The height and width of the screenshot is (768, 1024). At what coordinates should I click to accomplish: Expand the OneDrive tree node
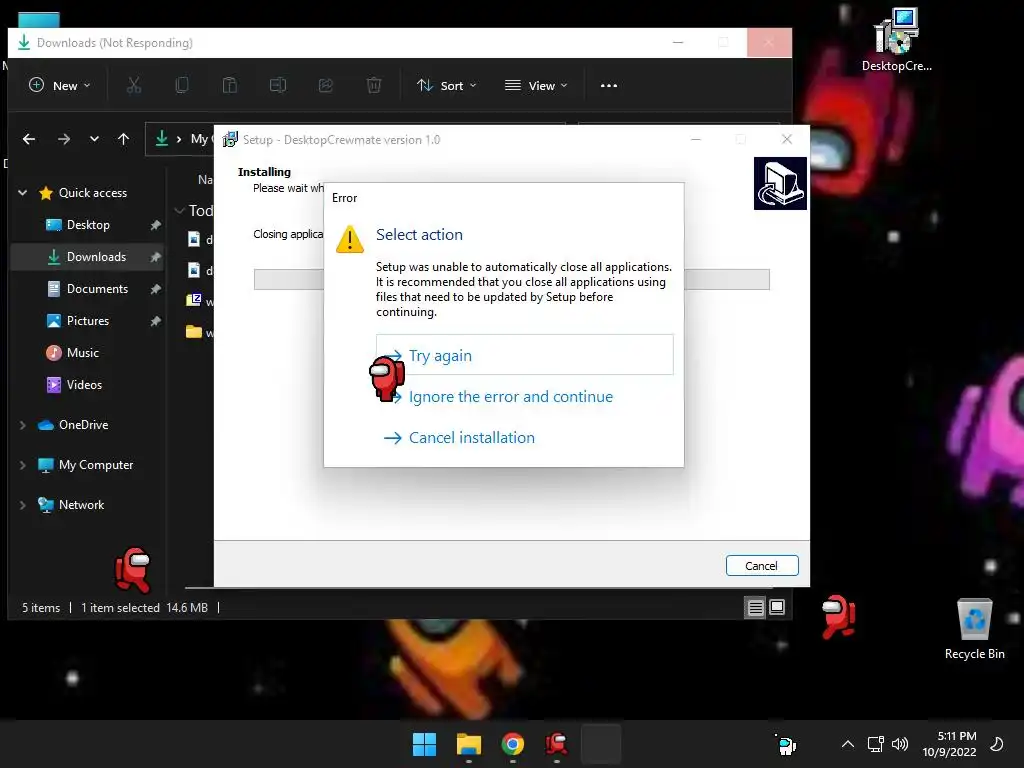(x=23, y=424)
